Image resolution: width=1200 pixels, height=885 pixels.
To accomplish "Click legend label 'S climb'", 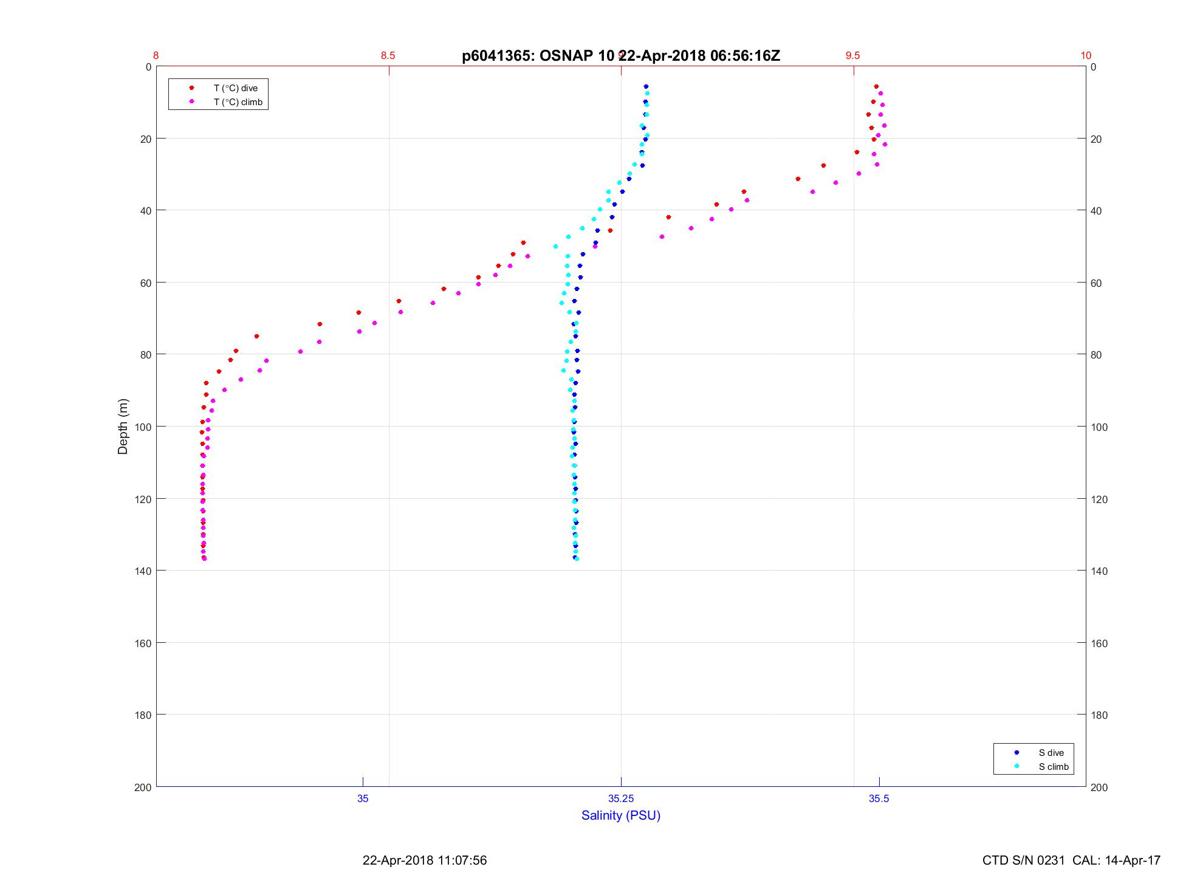I will click(1054, 766).
